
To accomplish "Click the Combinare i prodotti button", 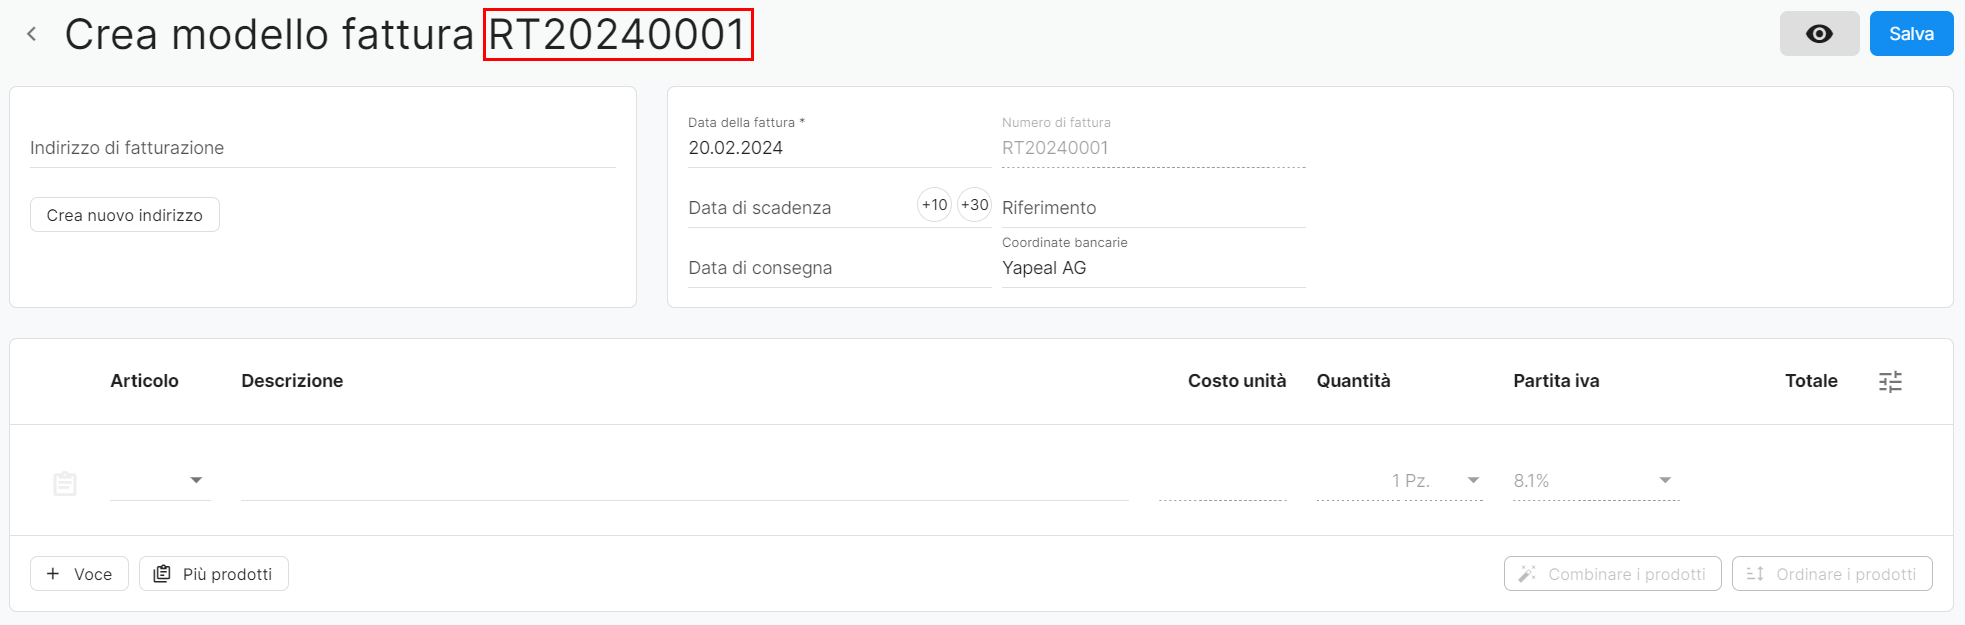I will coord(1612,574).
